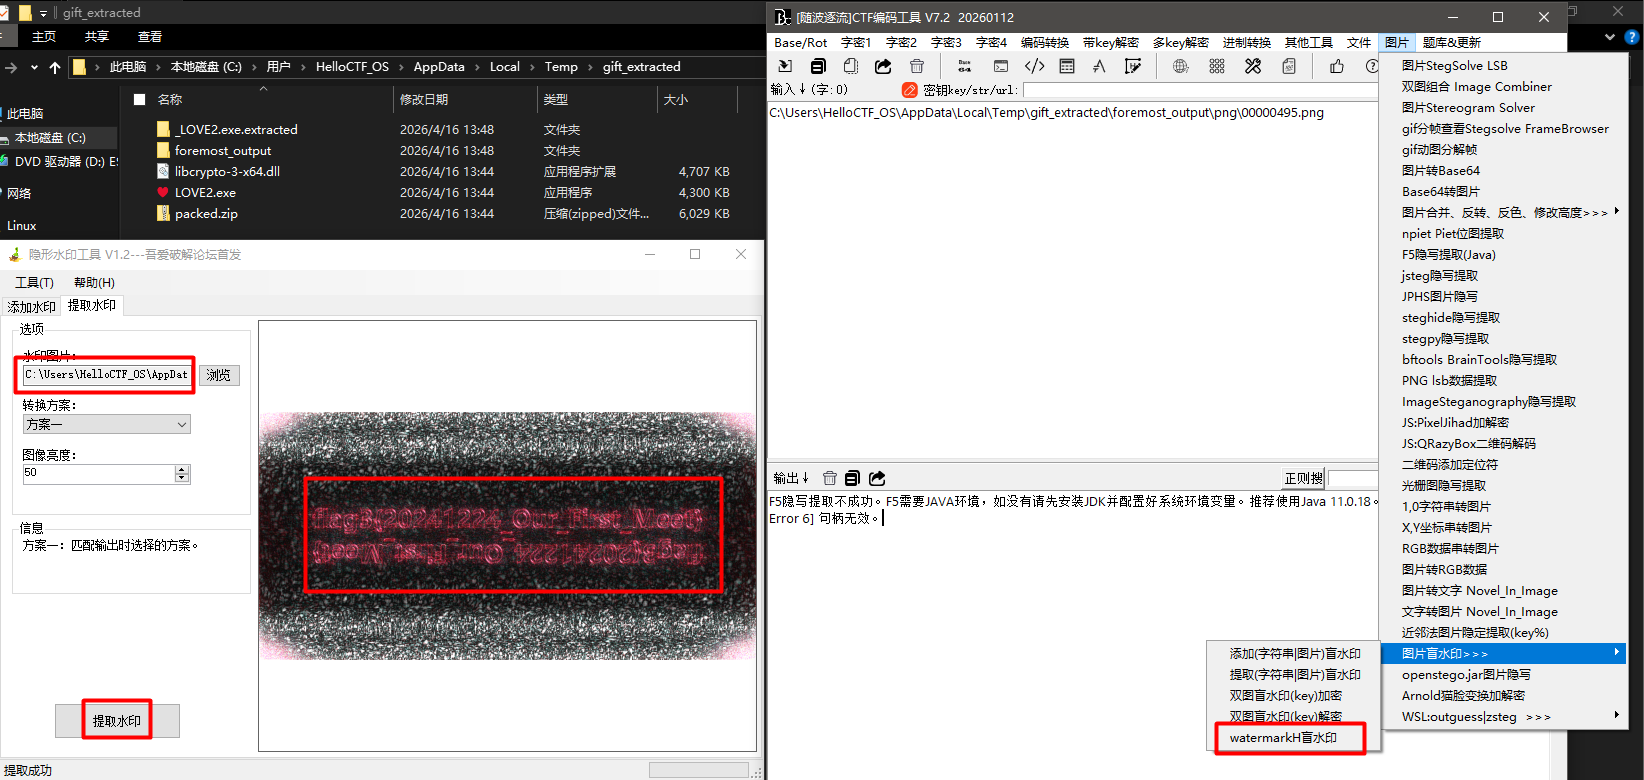Viewport: 1644px width, 780px height.
Task: Click the thumbs-up icon in the toolbar
Action: pos(1337,66)
